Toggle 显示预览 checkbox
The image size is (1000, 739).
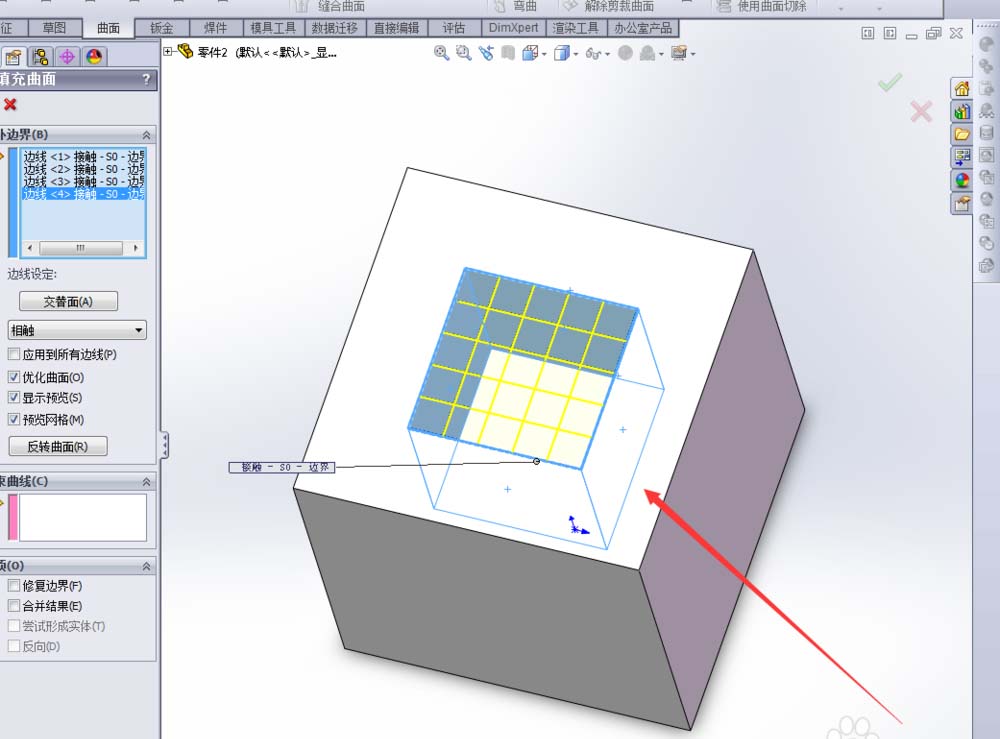(x=14, y=397)
